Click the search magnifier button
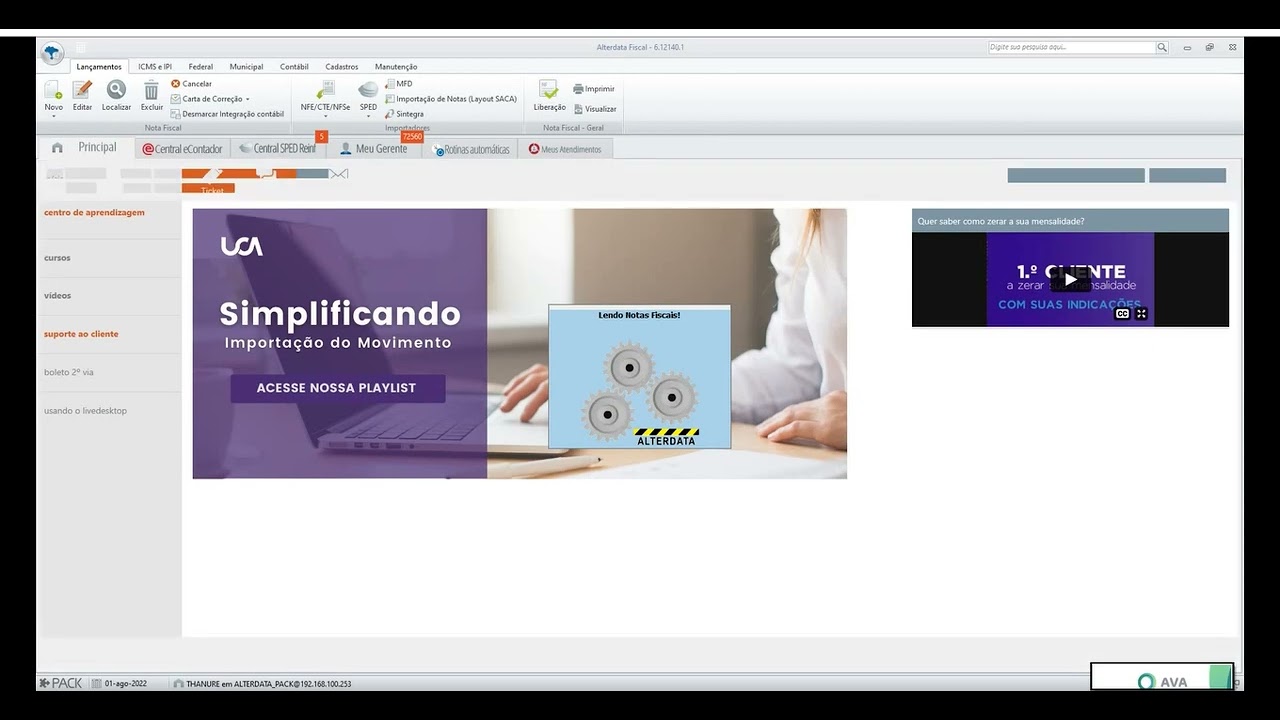This screenshot has width=1280, height=720. pos(1162,47)
